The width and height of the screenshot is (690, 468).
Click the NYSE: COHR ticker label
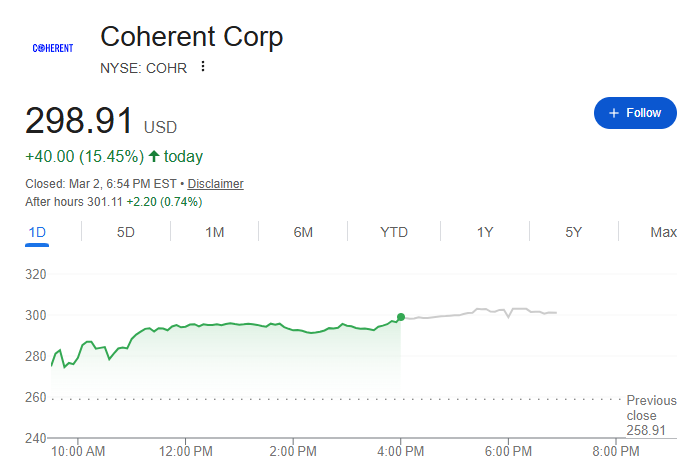coord(143,67)
